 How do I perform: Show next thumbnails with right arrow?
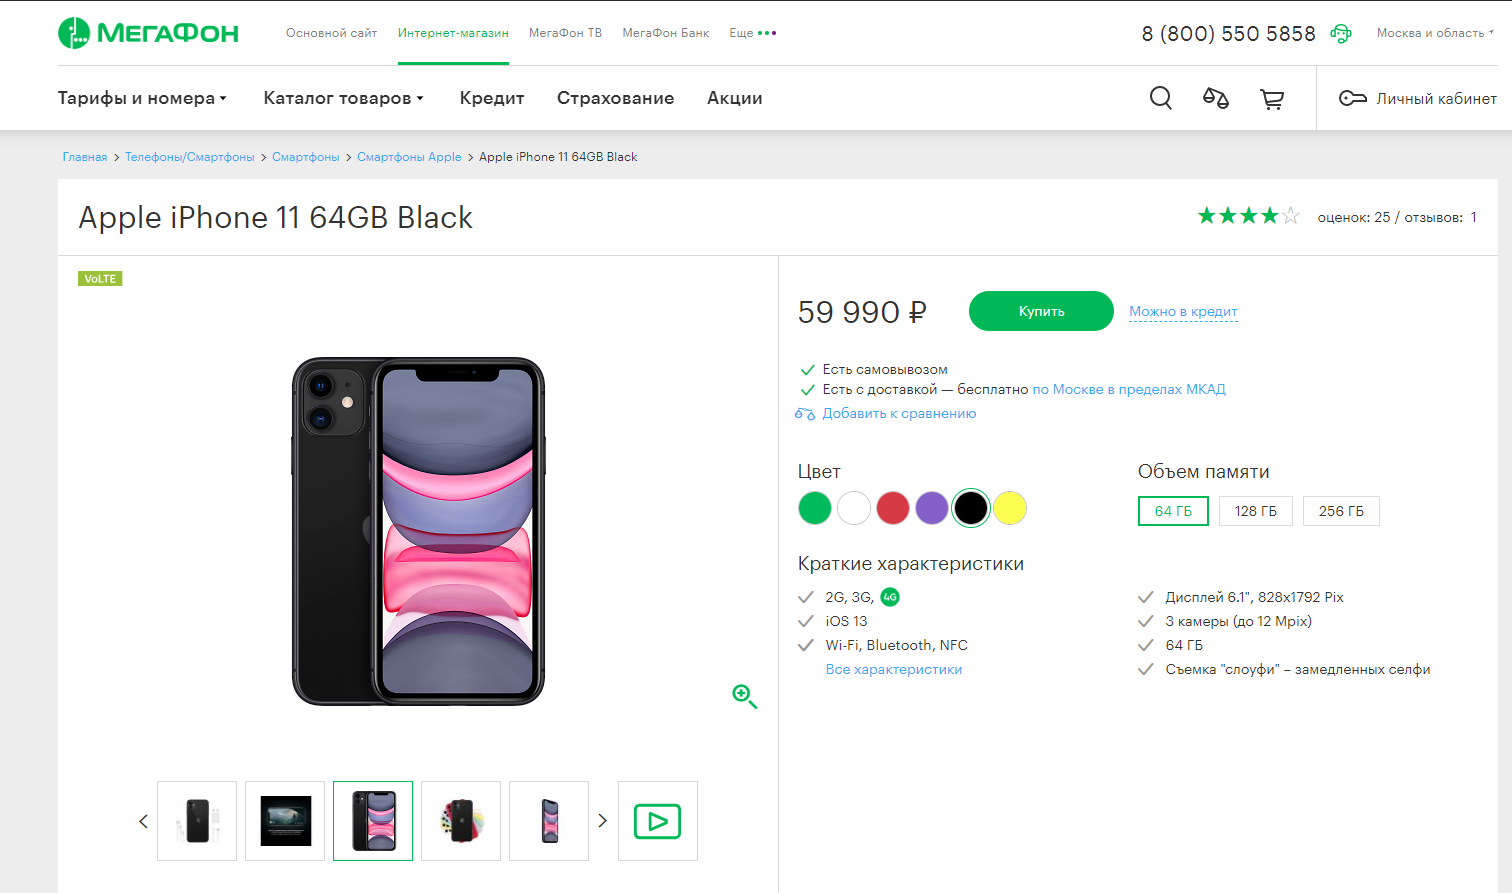[x=602, y=821]
